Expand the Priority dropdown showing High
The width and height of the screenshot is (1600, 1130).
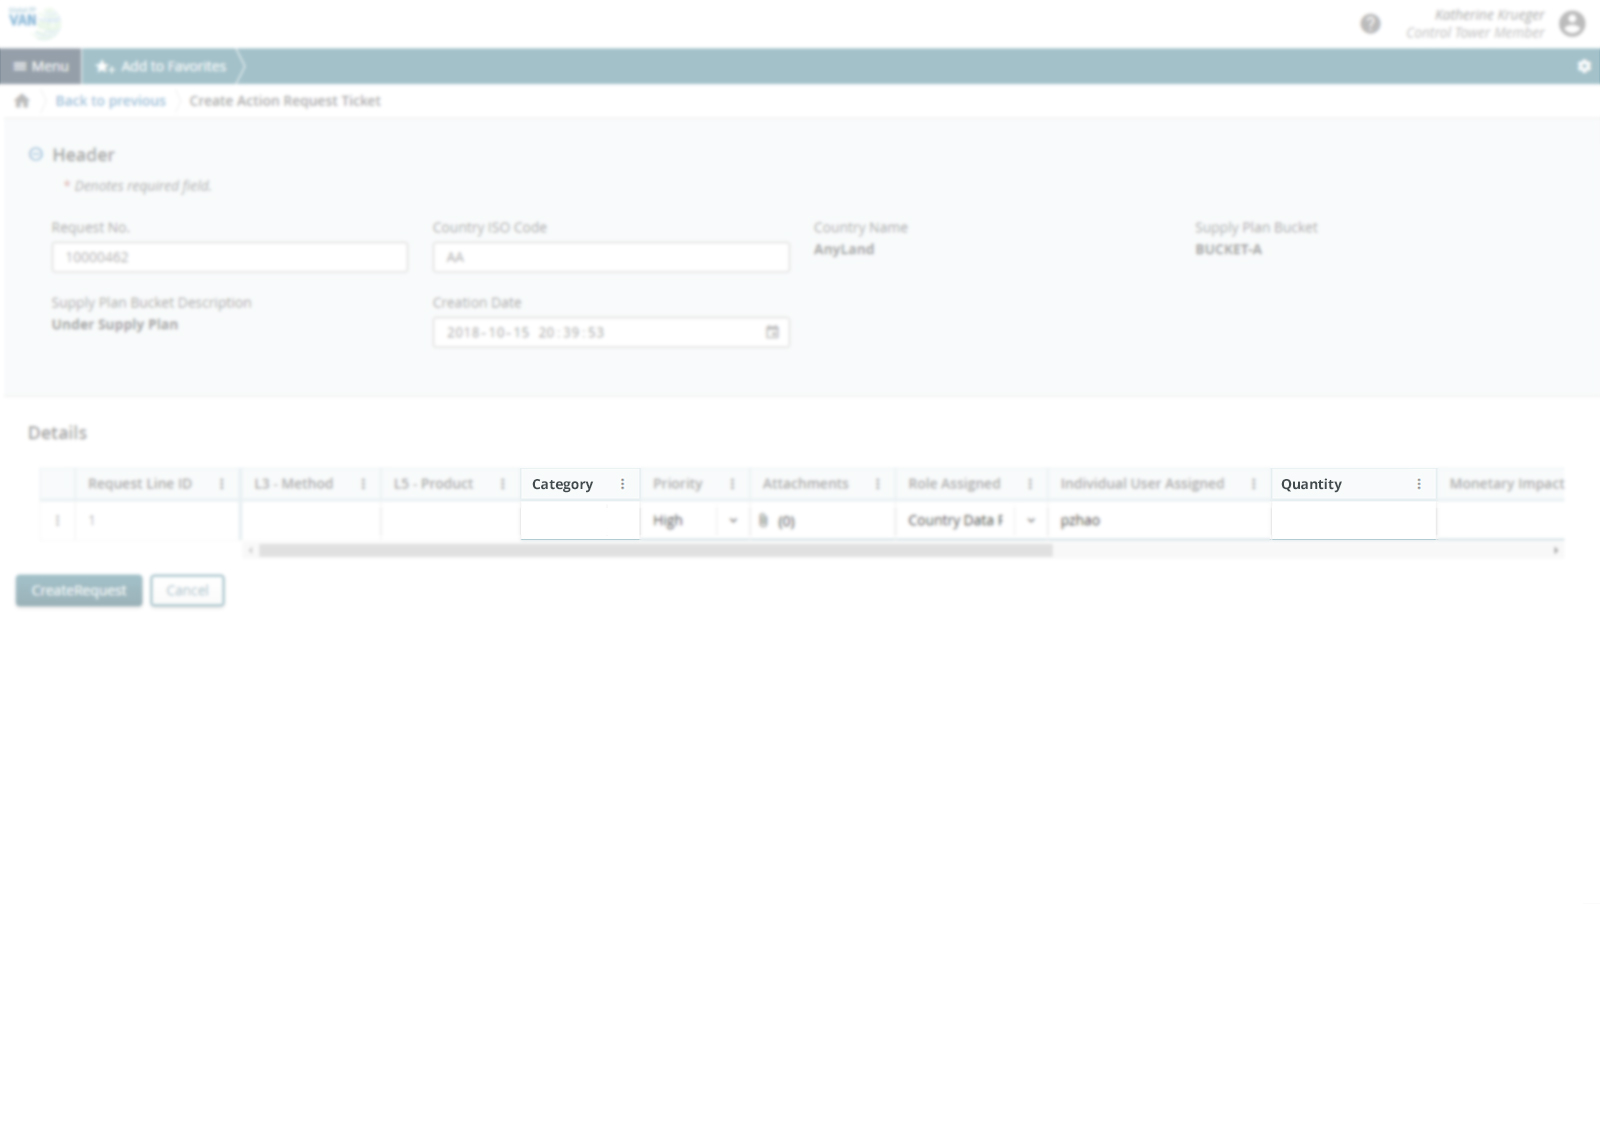[x=733, y=521]
